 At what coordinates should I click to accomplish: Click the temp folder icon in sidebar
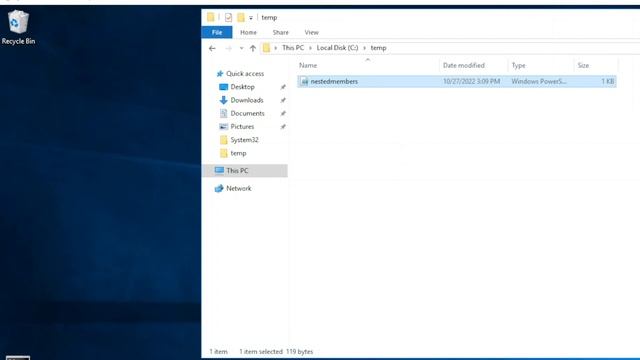[x=223, y=153]
